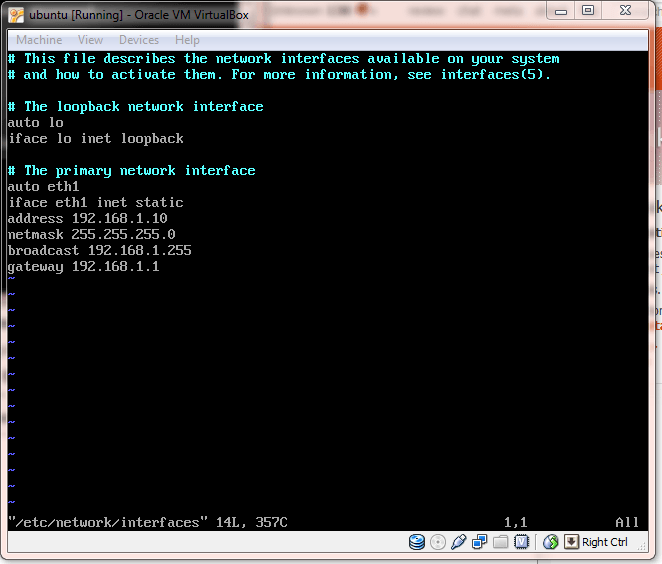Click the virtualization CPU chip indicator
The image size is (662, 564).
point(521,542)
